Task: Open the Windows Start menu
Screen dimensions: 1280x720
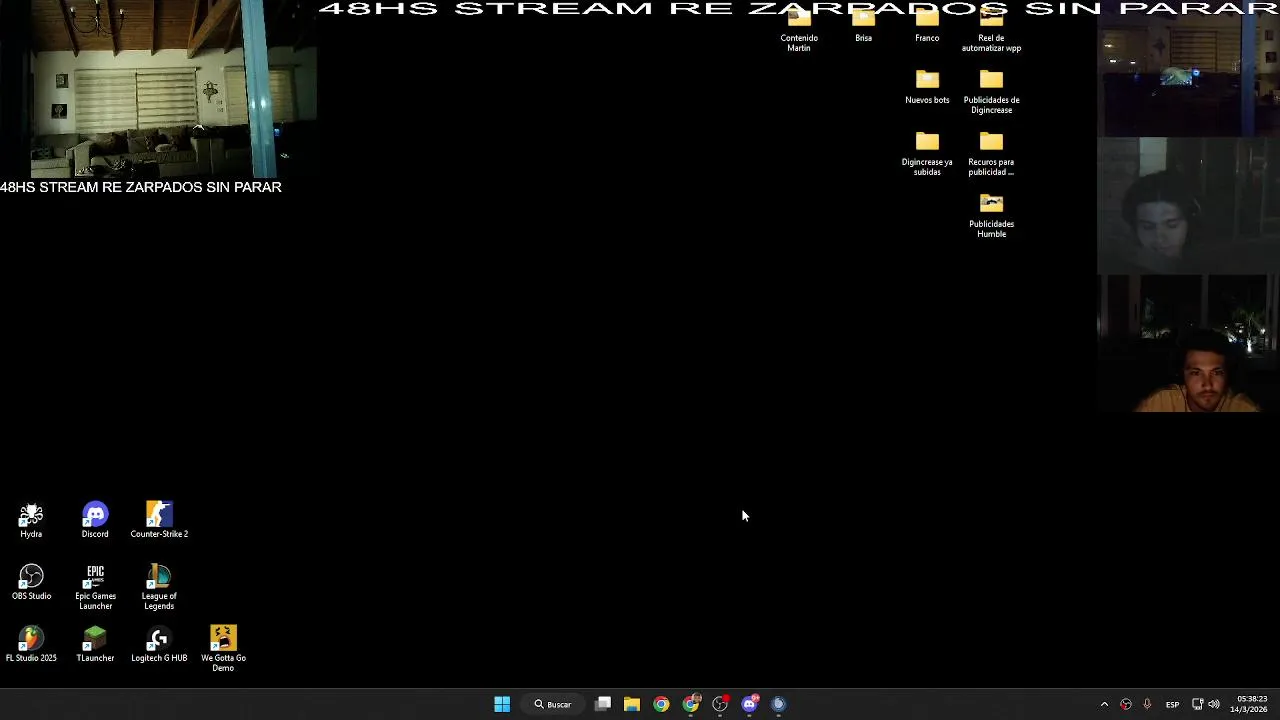Action: pos(502,704)
